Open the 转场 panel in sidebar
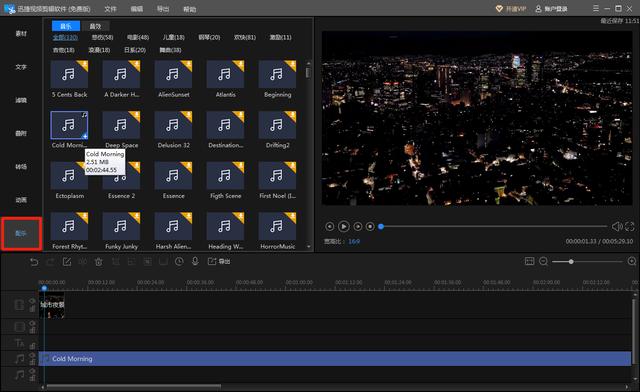640x392 pixels. (21, 167)
